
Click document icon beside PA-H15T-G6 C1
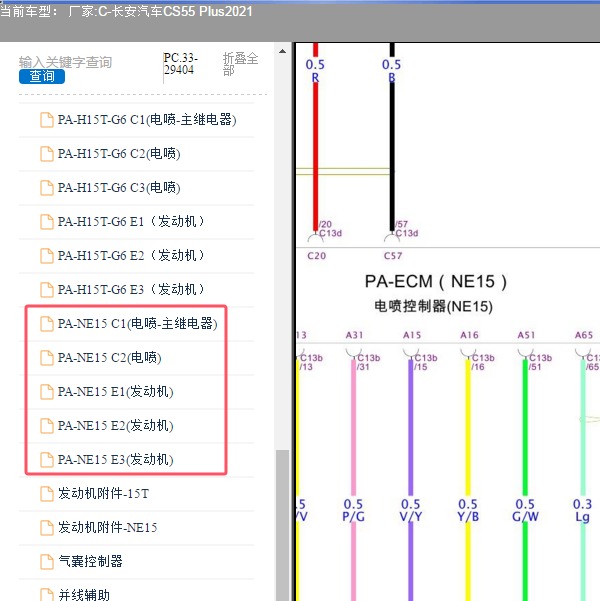pos(47,120)
